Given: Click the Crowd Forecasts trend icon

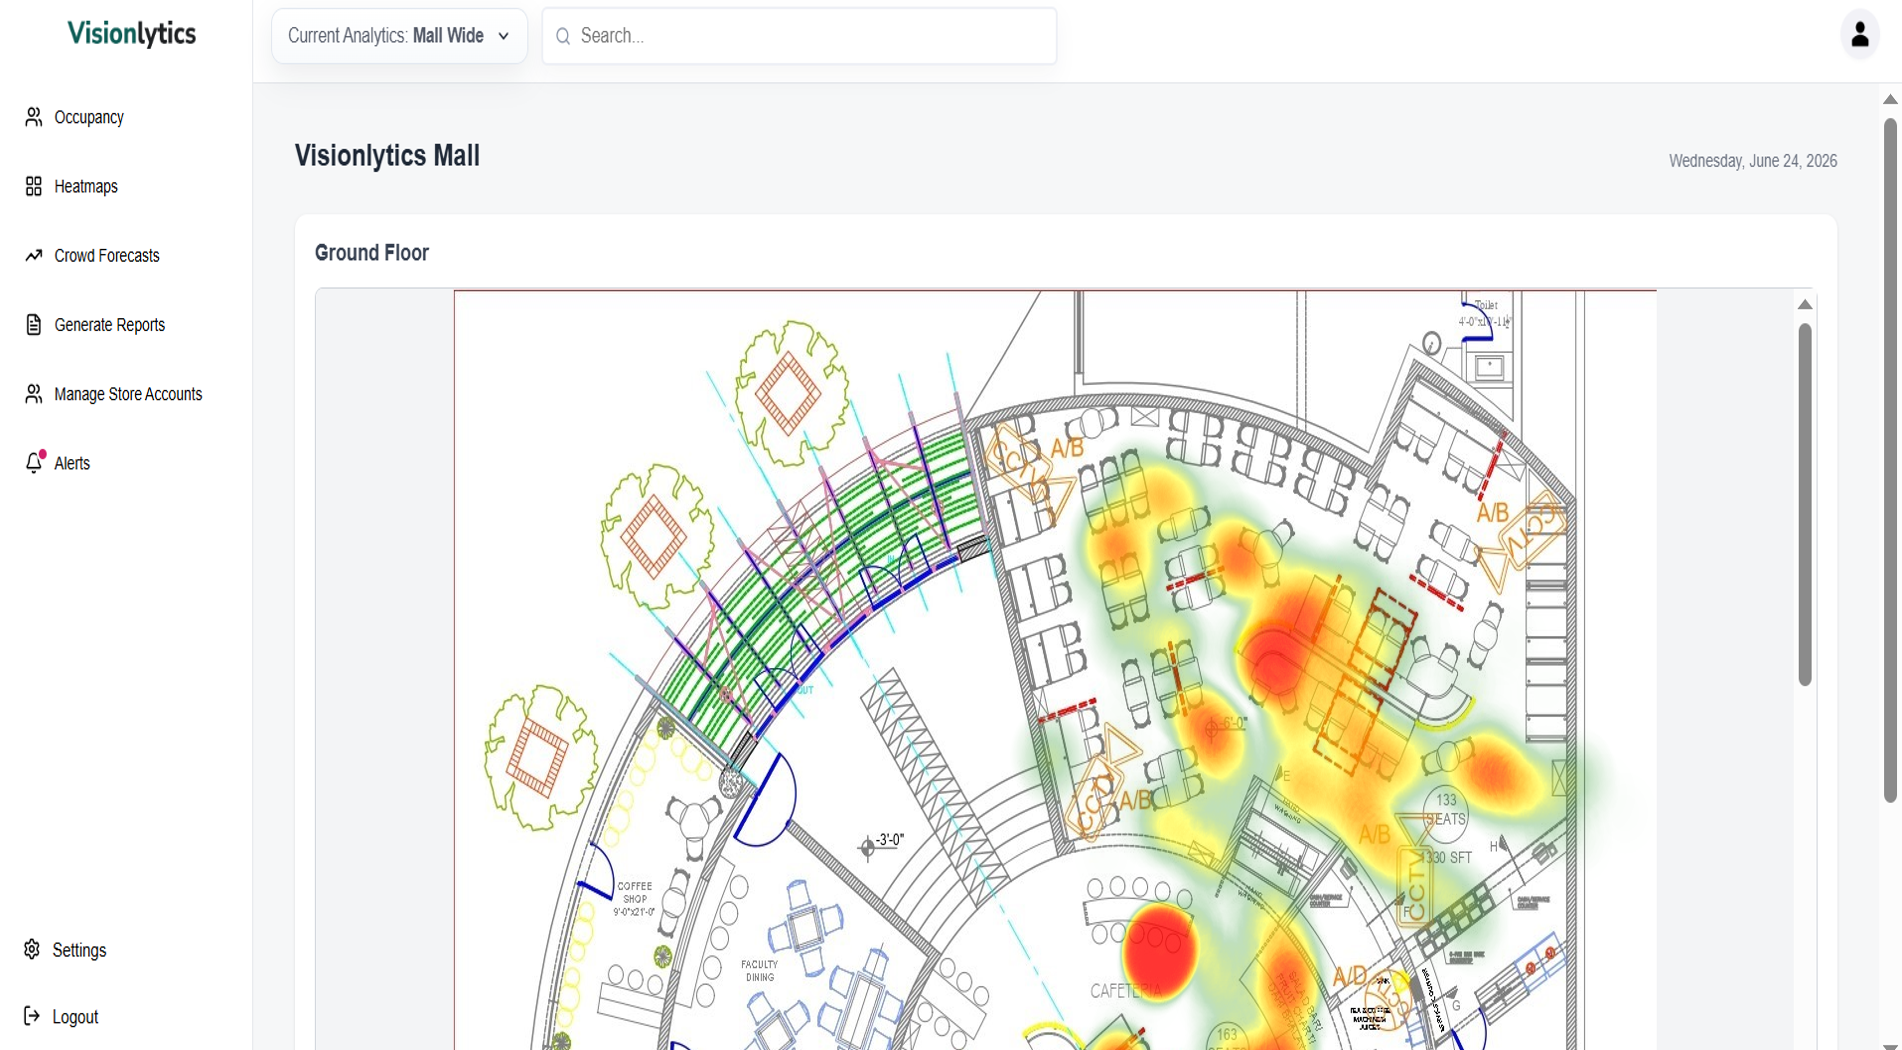Looking at the screenshot, I should pyautogui.click(x=33, y=255).
